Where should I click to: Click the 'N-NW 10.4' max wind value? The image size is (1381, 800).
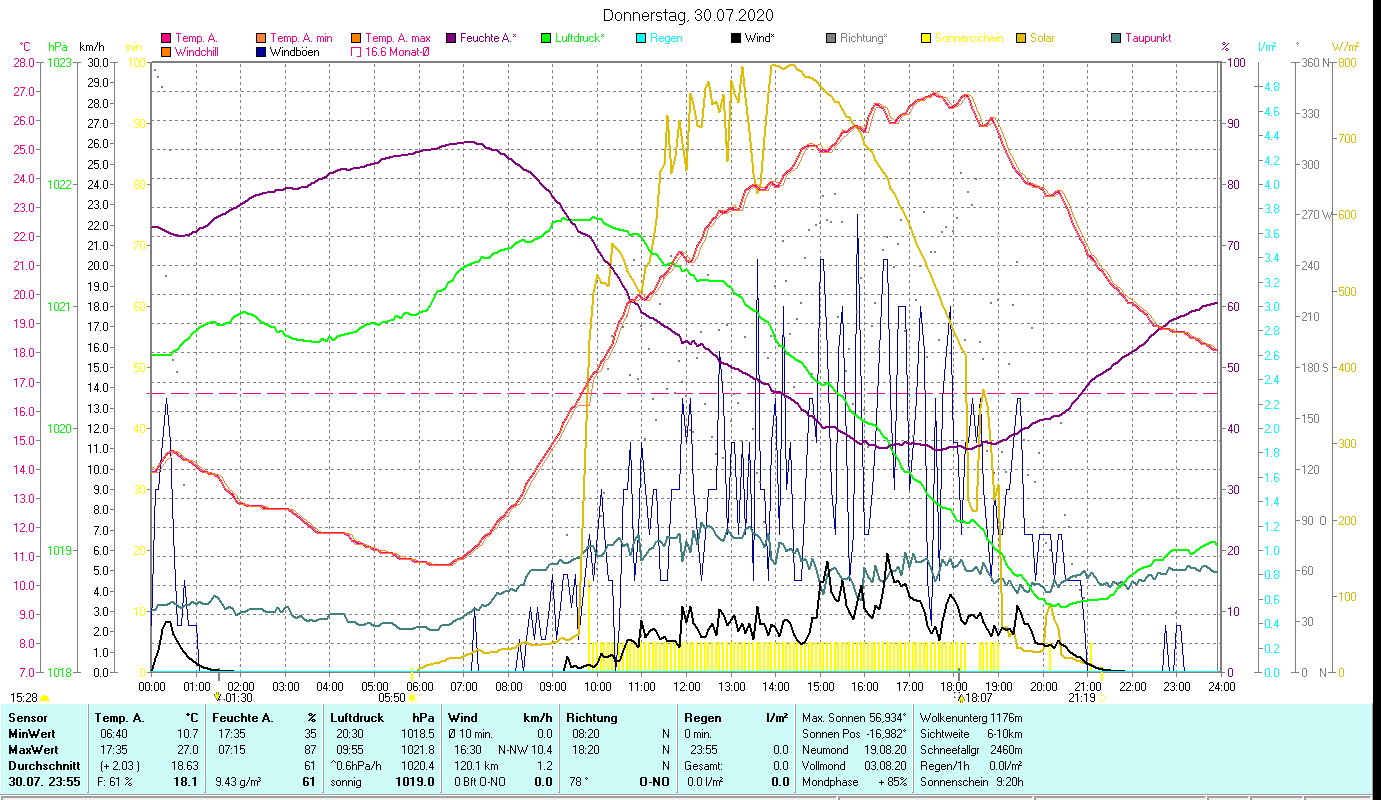click(526, 750)
